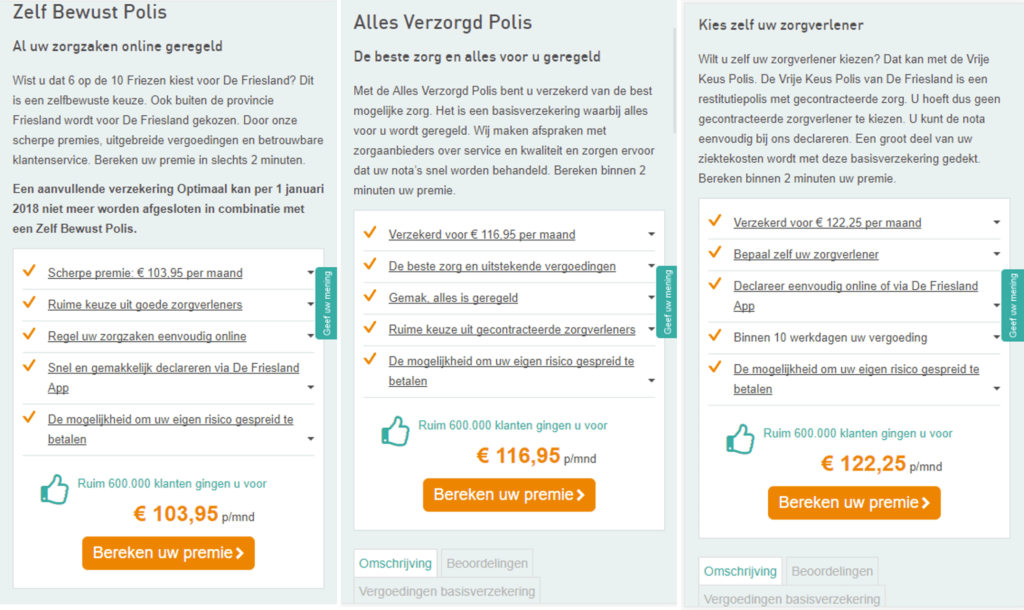The width and height of the screenshot is (1024, 610).
Task: Expand 'Verzekerd voor € 116,95 per maand' arrow
Action: tap(652, 235)
